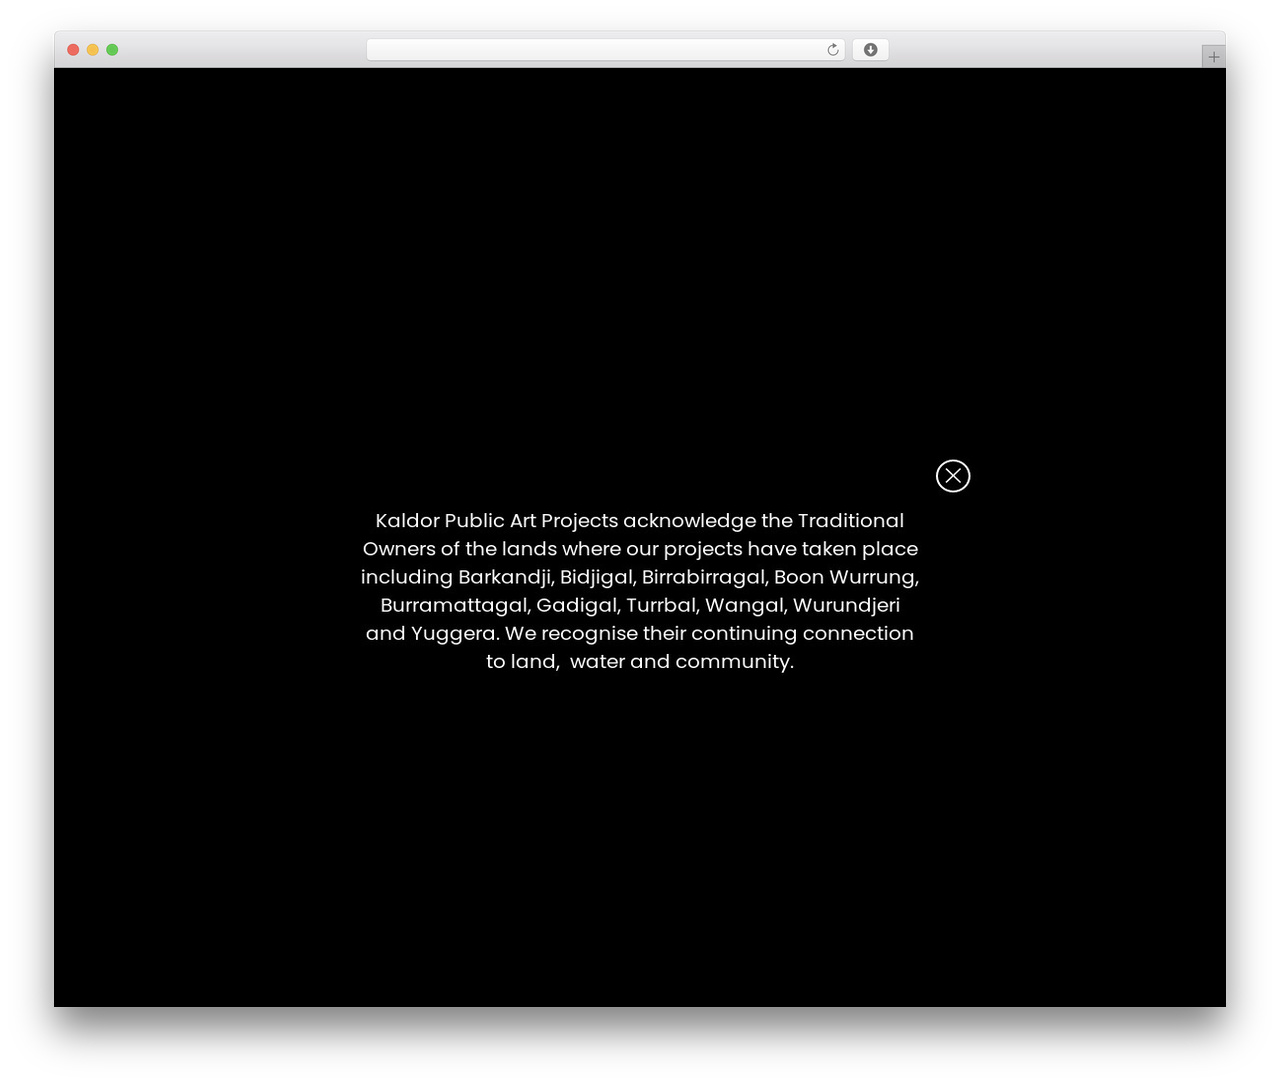This screenshot has height=1084, width=1280.
Task: Click the red close window button
Action: (x=73, y=50)
